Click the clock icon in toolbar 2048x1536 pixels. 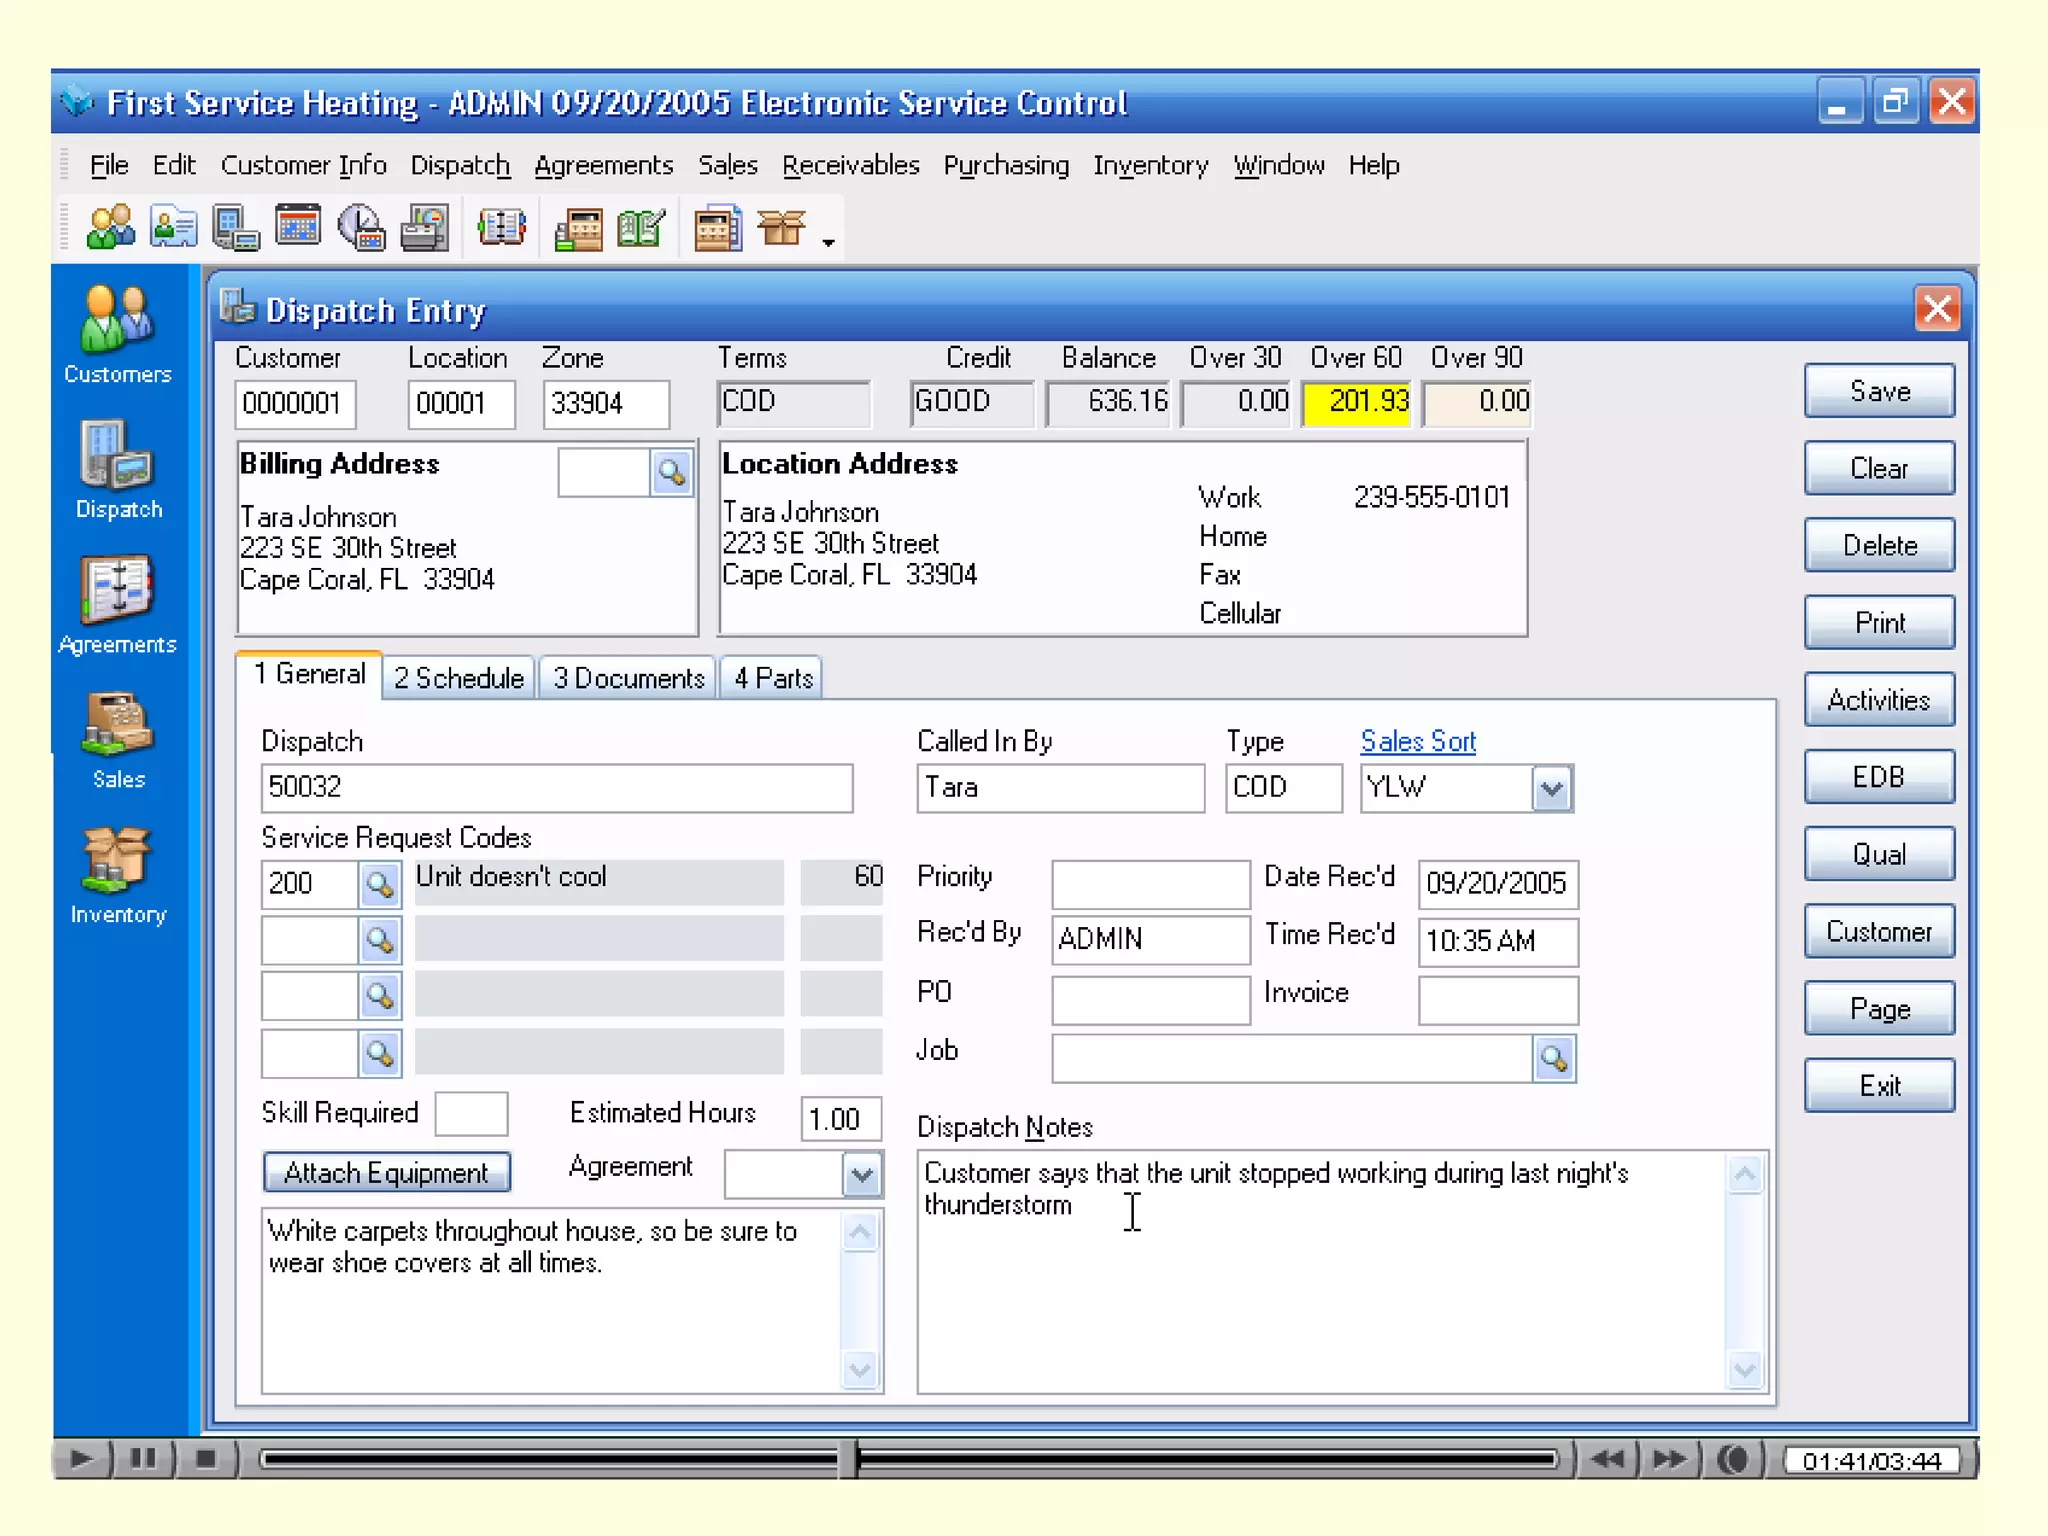point(361,227)
